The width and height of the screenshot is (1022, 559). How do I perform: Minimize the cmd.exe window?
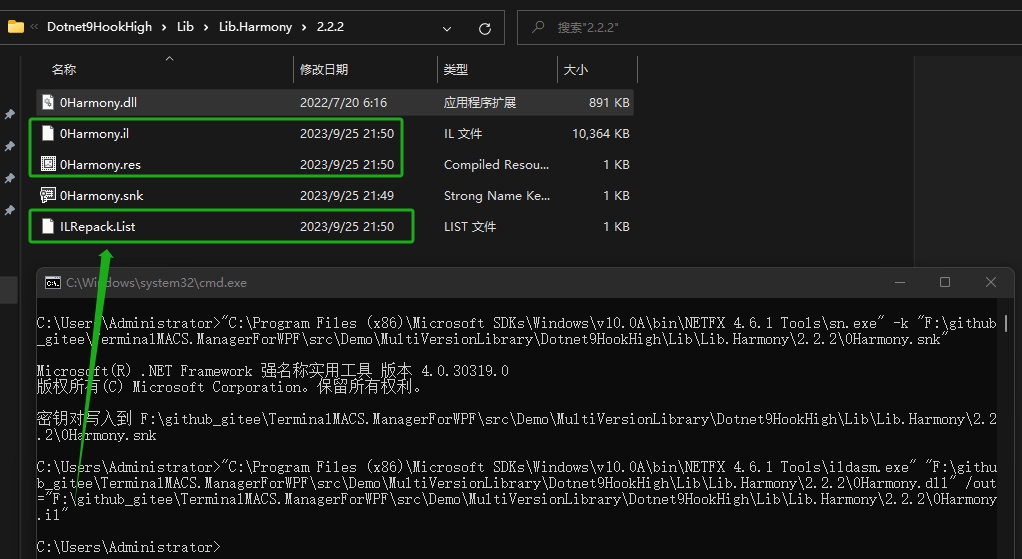pyautogui.click(x=900, y=282)
